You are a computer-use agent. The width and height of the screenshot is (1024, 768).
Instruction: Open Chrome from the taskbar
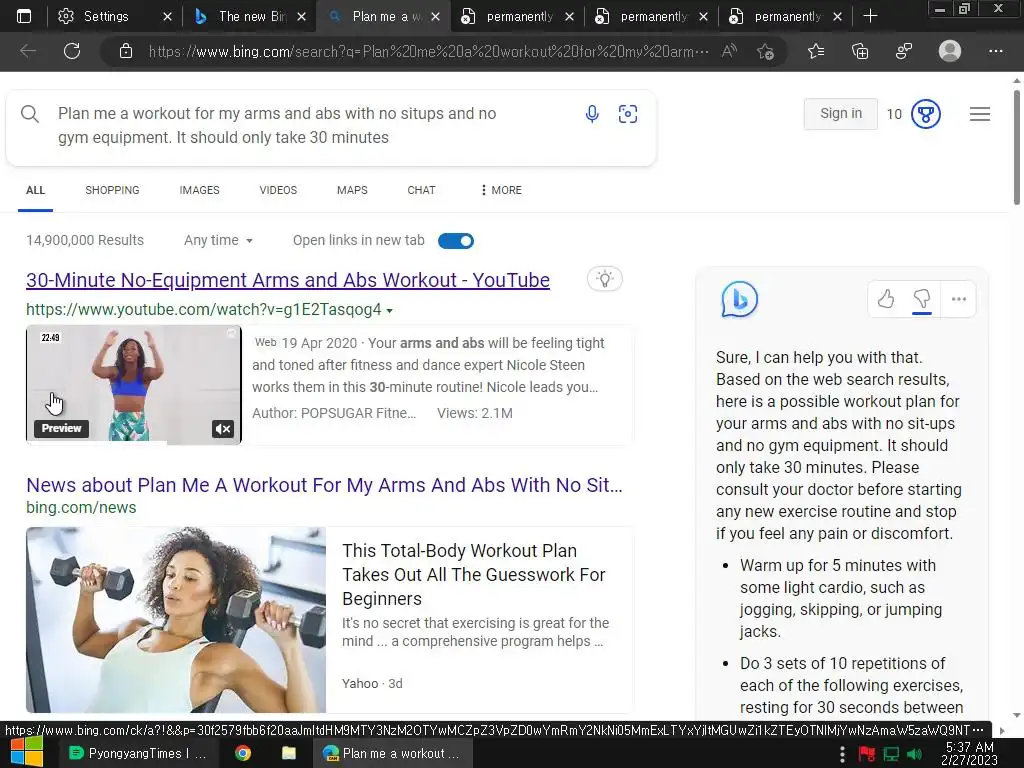tap(243, 753)
